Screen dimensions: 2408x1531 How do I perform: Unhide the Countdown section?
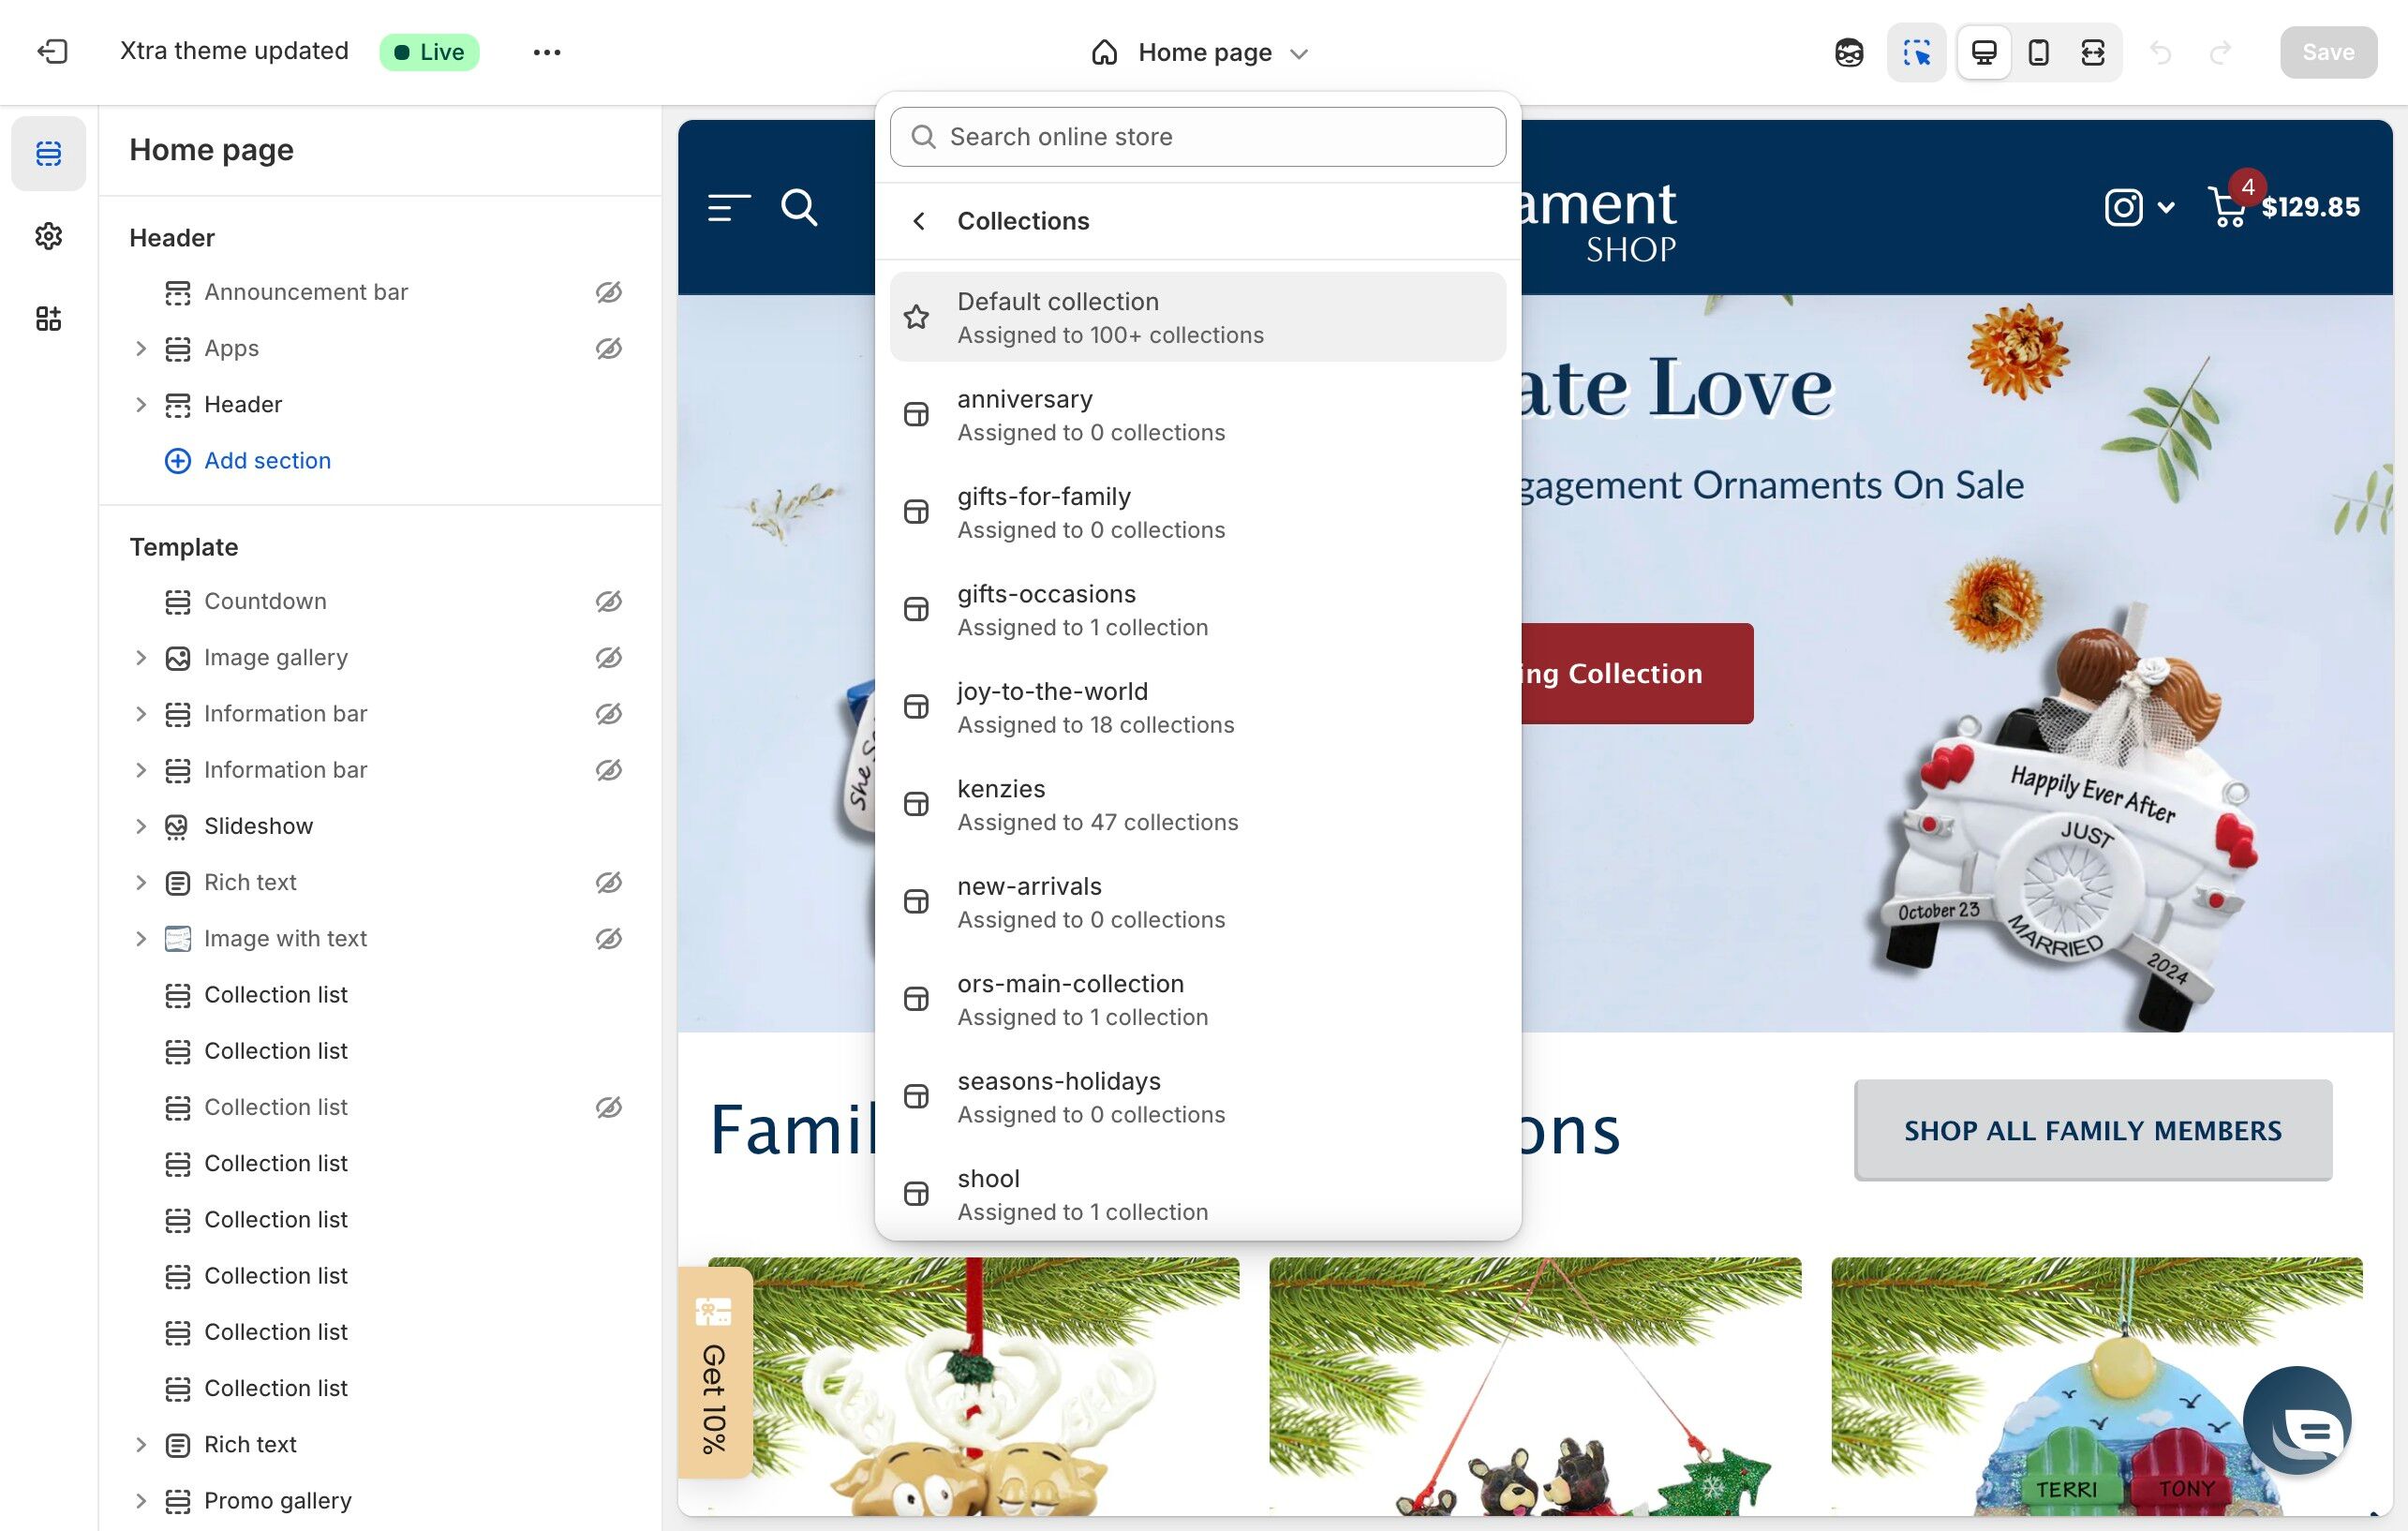[x=608, y=601]
